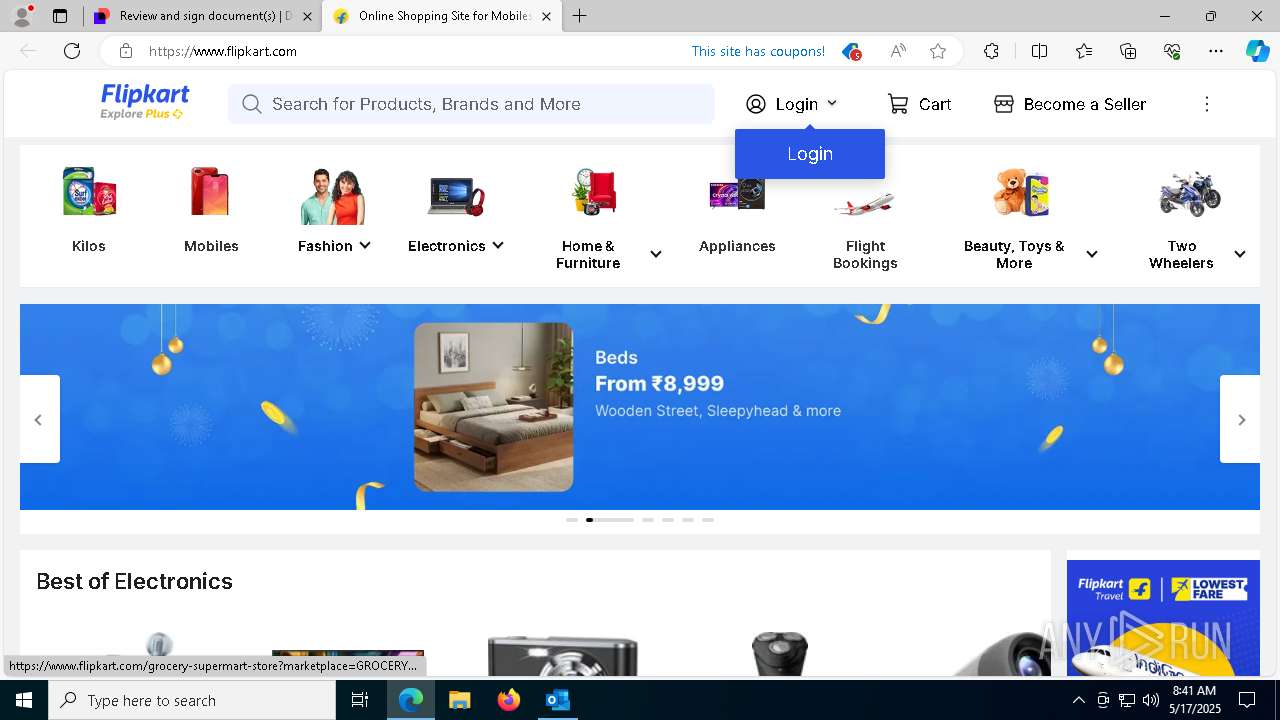Expand Beauty, Toys & More chevron
The height and width of the screenshot is (720, 1280).
(x=1092, y=254)
